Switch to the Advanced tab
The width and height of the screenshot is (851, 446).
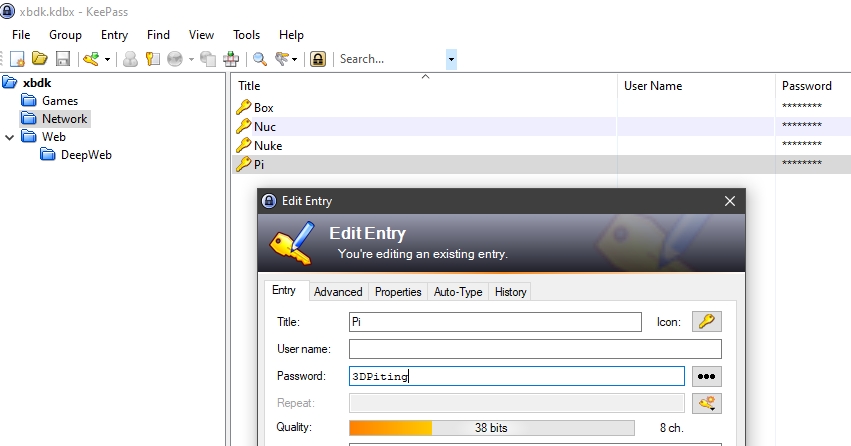[338, 292]
